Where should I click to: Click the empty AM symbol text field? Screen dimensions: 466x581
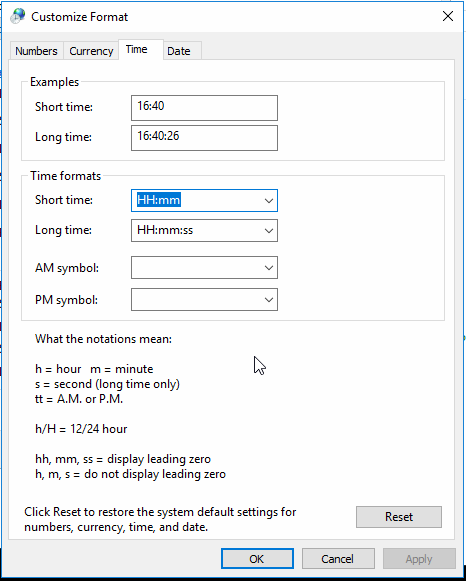196,268
